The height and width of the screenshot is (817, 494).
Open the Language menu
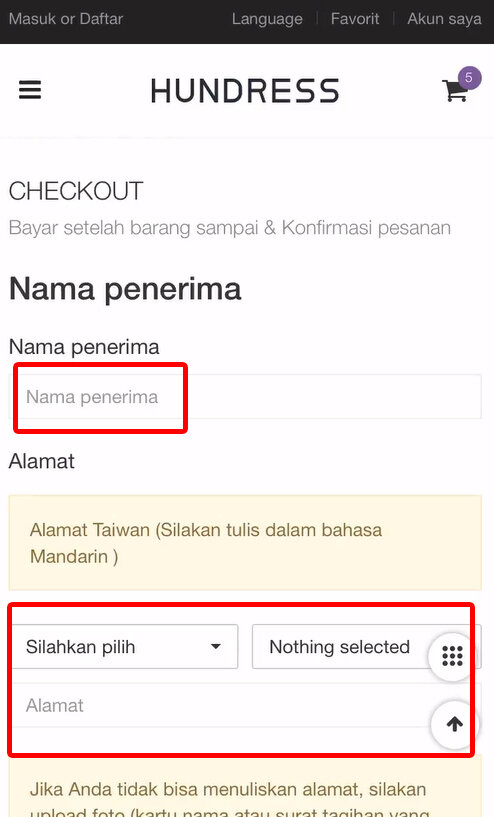pos(267,19)
